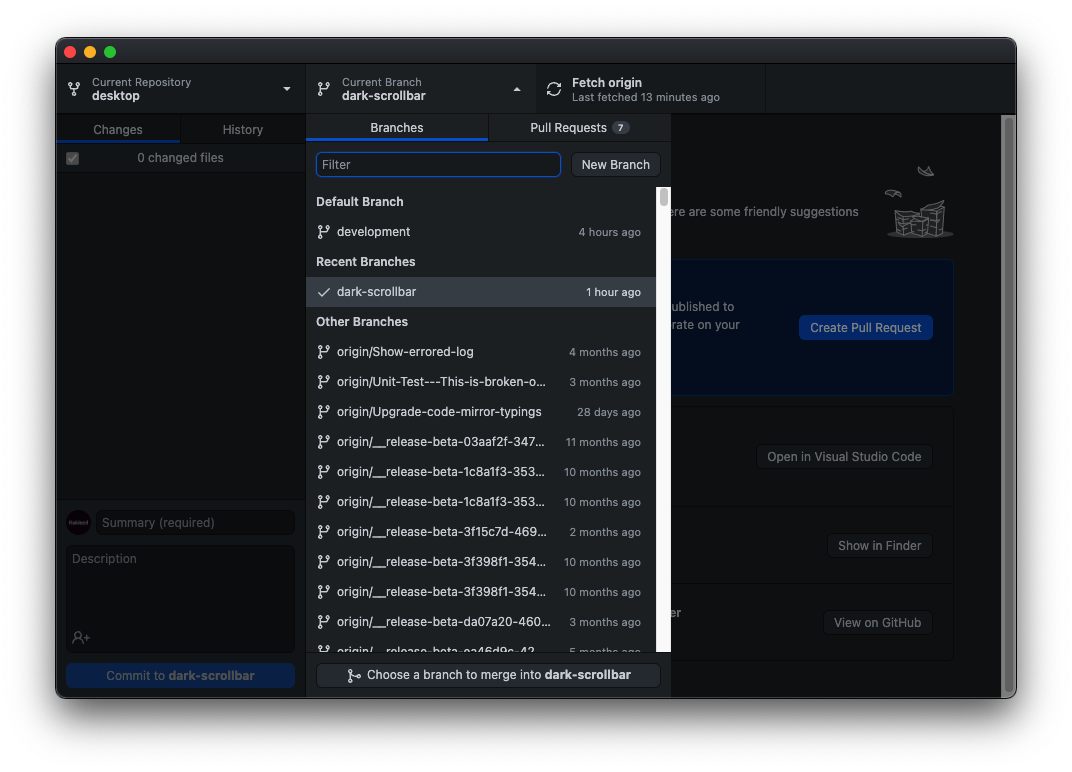Click the branch icon in Current Branch header
The image size is (1072, 772).
coord(322,89)
